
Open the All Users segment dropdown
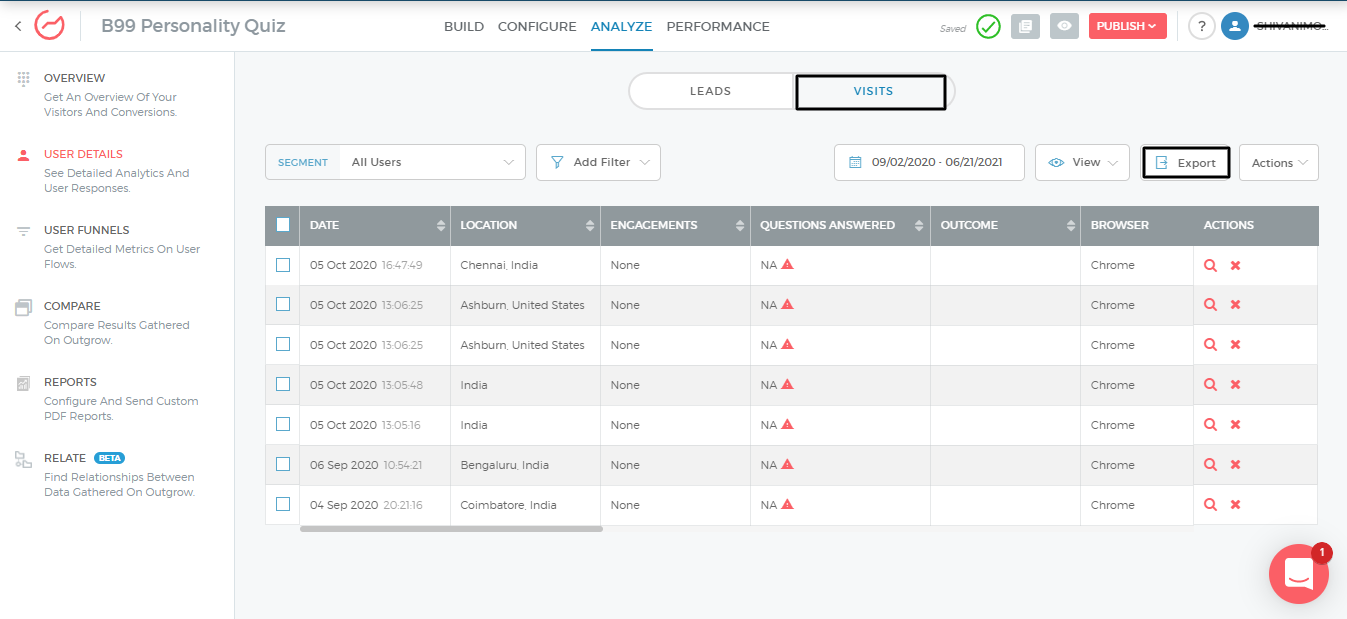432,162
